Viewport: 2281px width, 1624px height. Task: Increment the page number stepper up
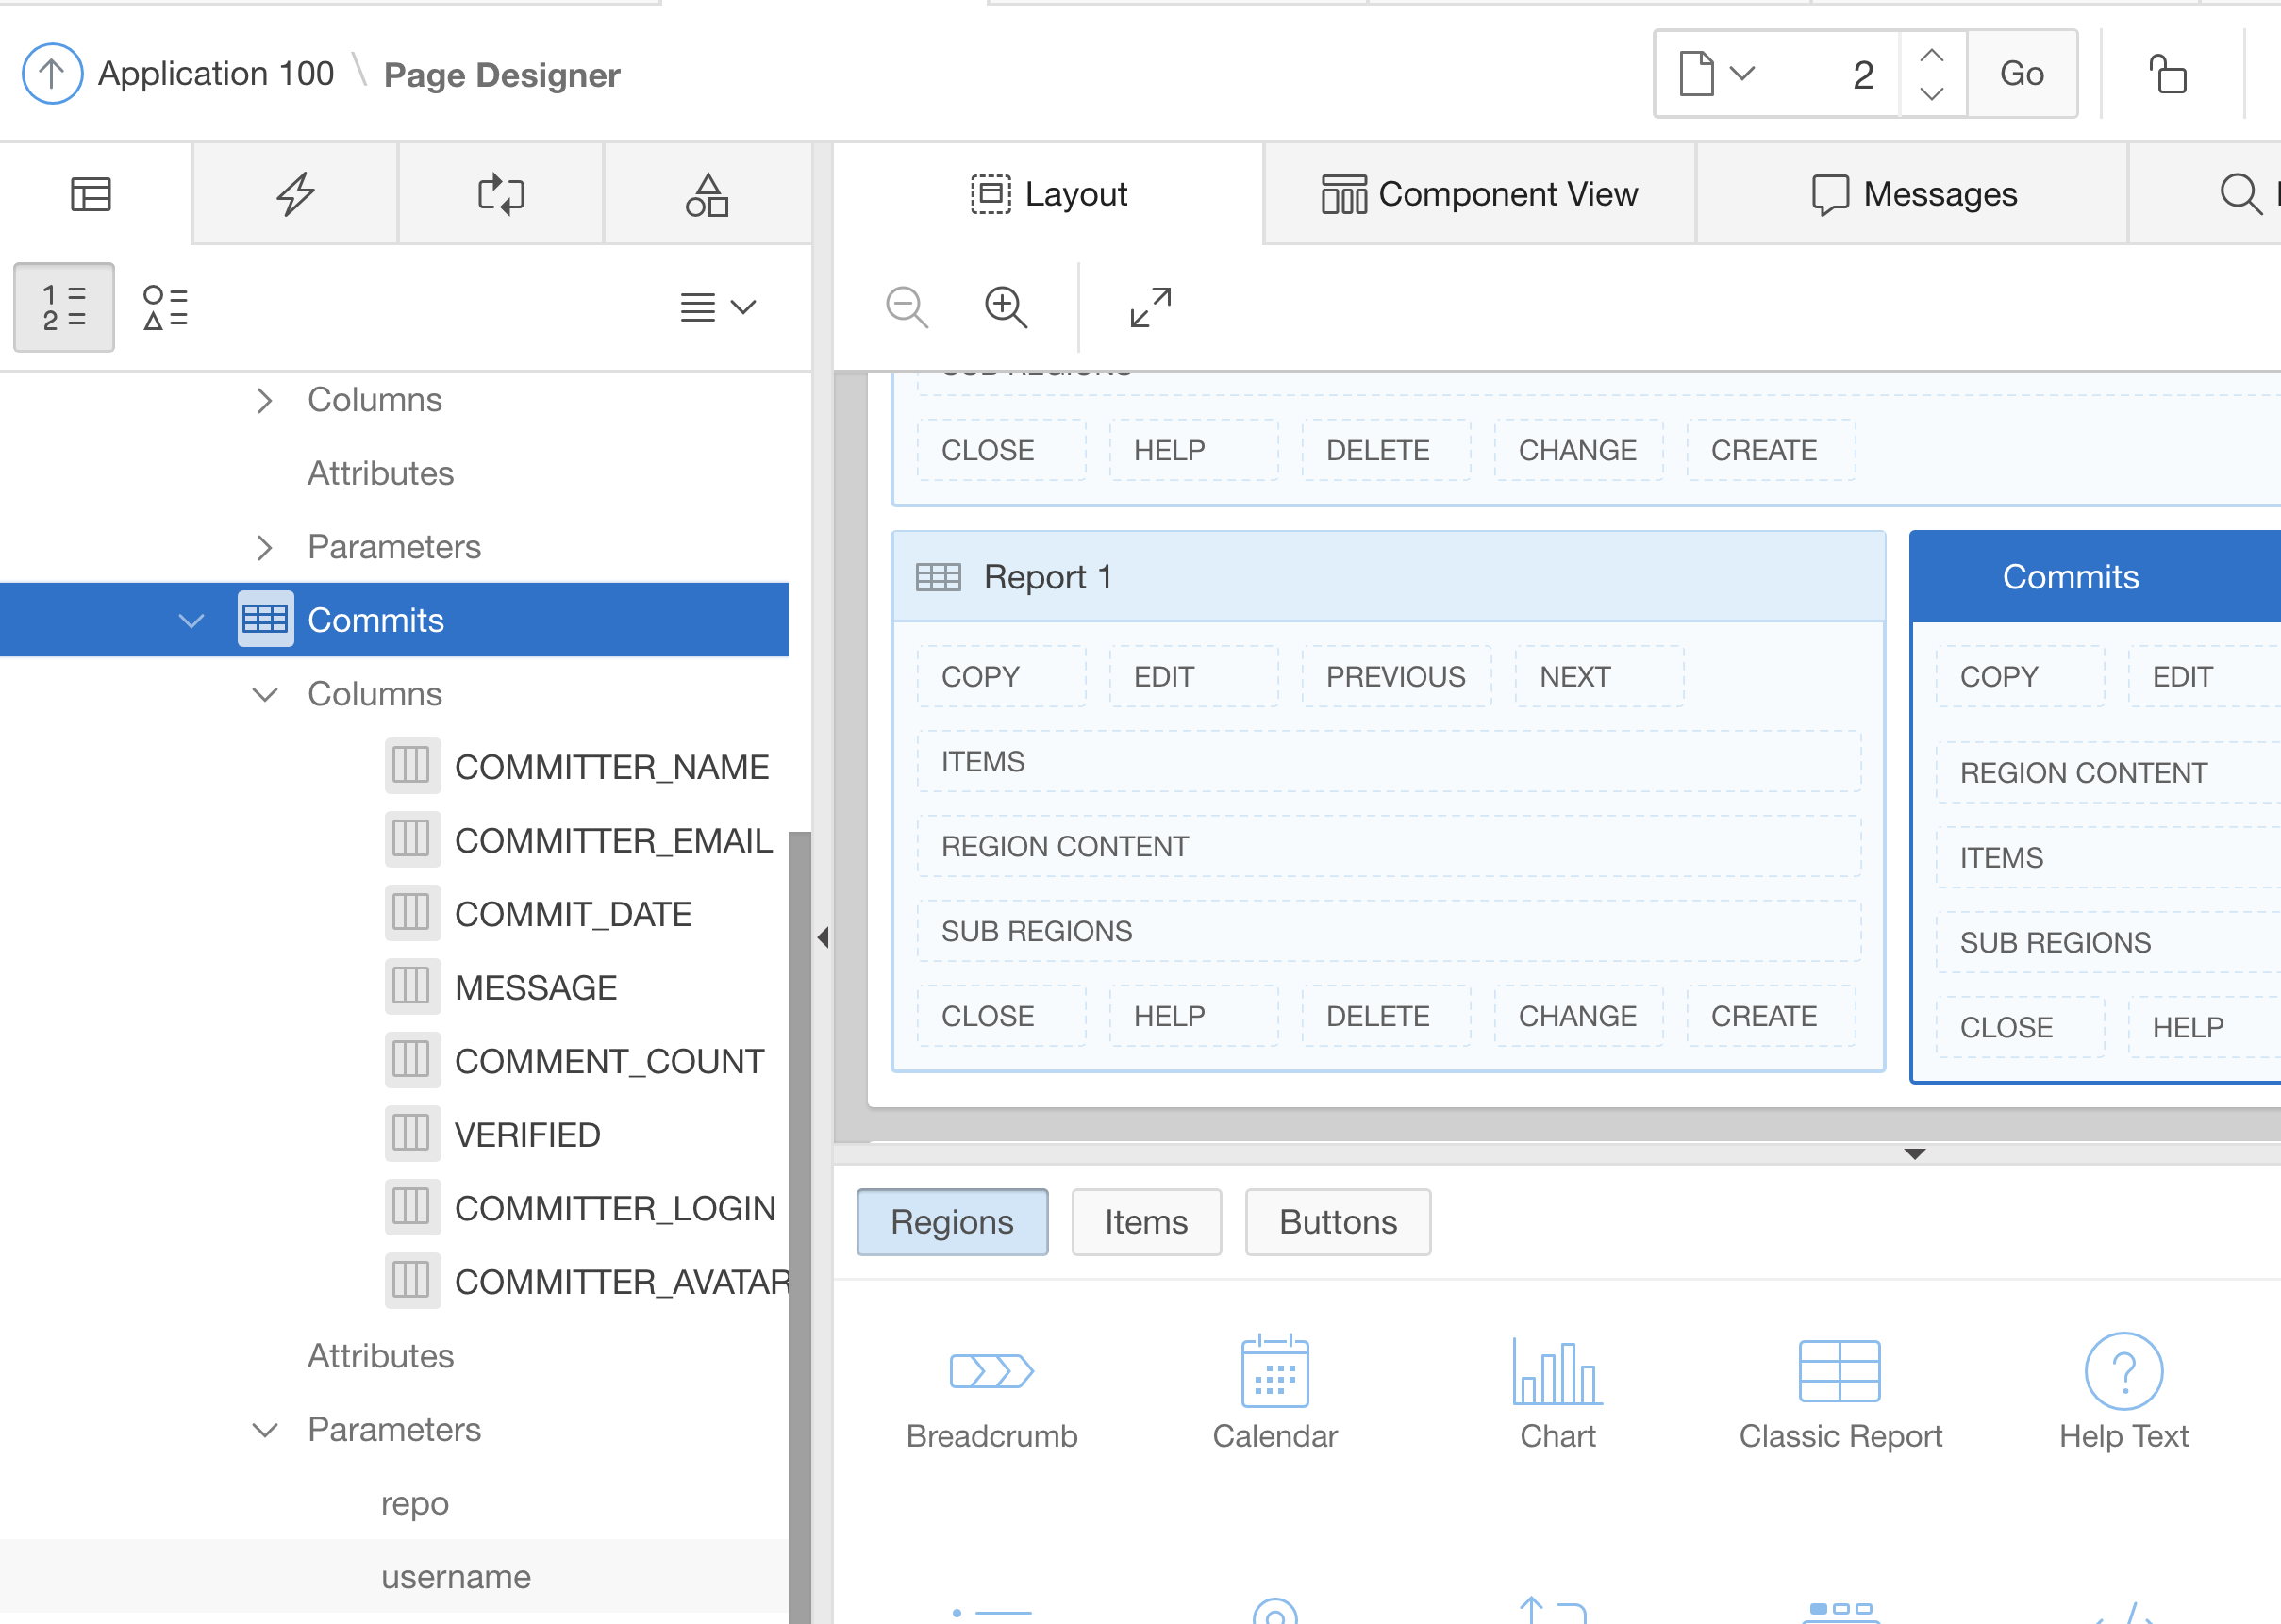point(1932,56)
